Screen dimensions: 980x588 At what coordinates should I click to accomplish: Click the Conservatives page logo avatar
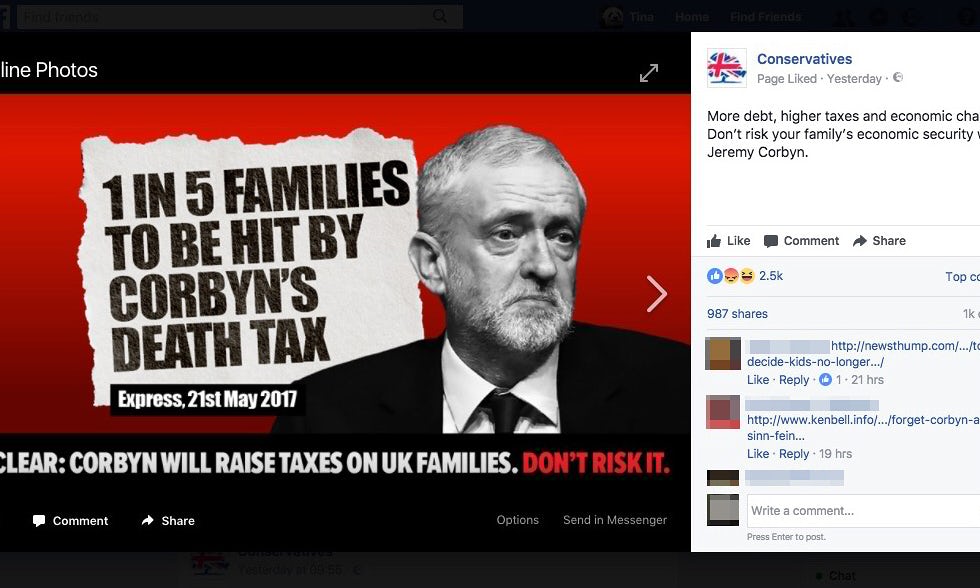pyautogui.click(x=726, y=67)
